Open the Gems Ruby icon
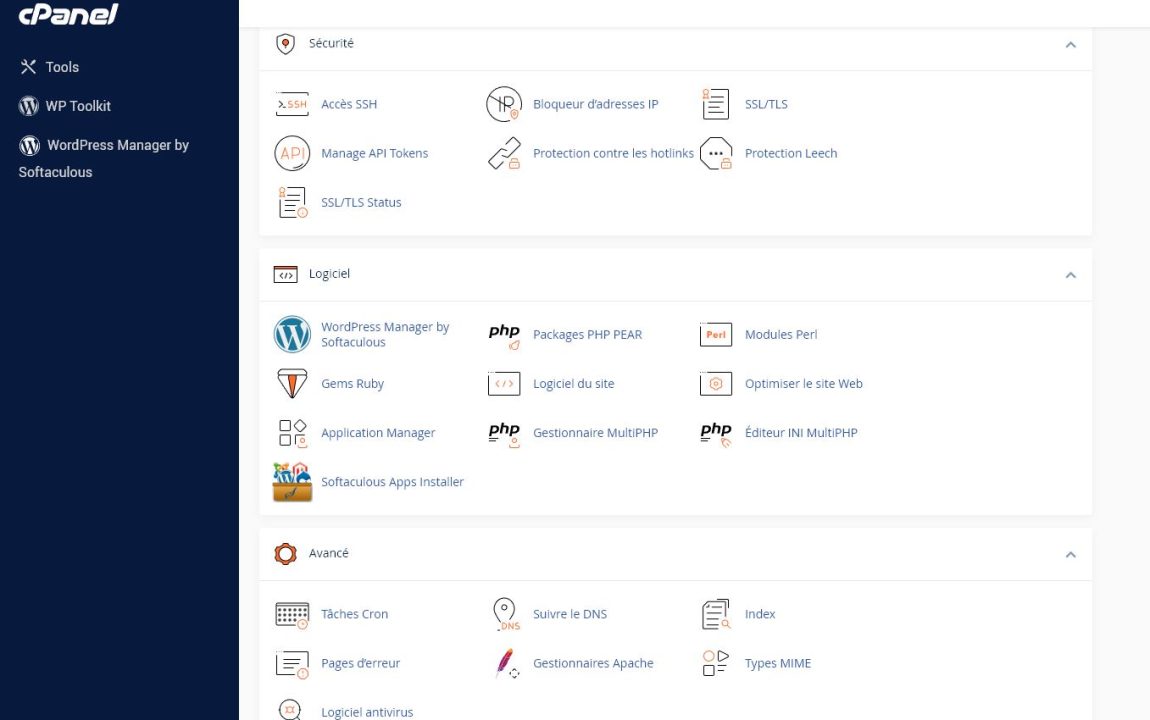 coord(292,383)
